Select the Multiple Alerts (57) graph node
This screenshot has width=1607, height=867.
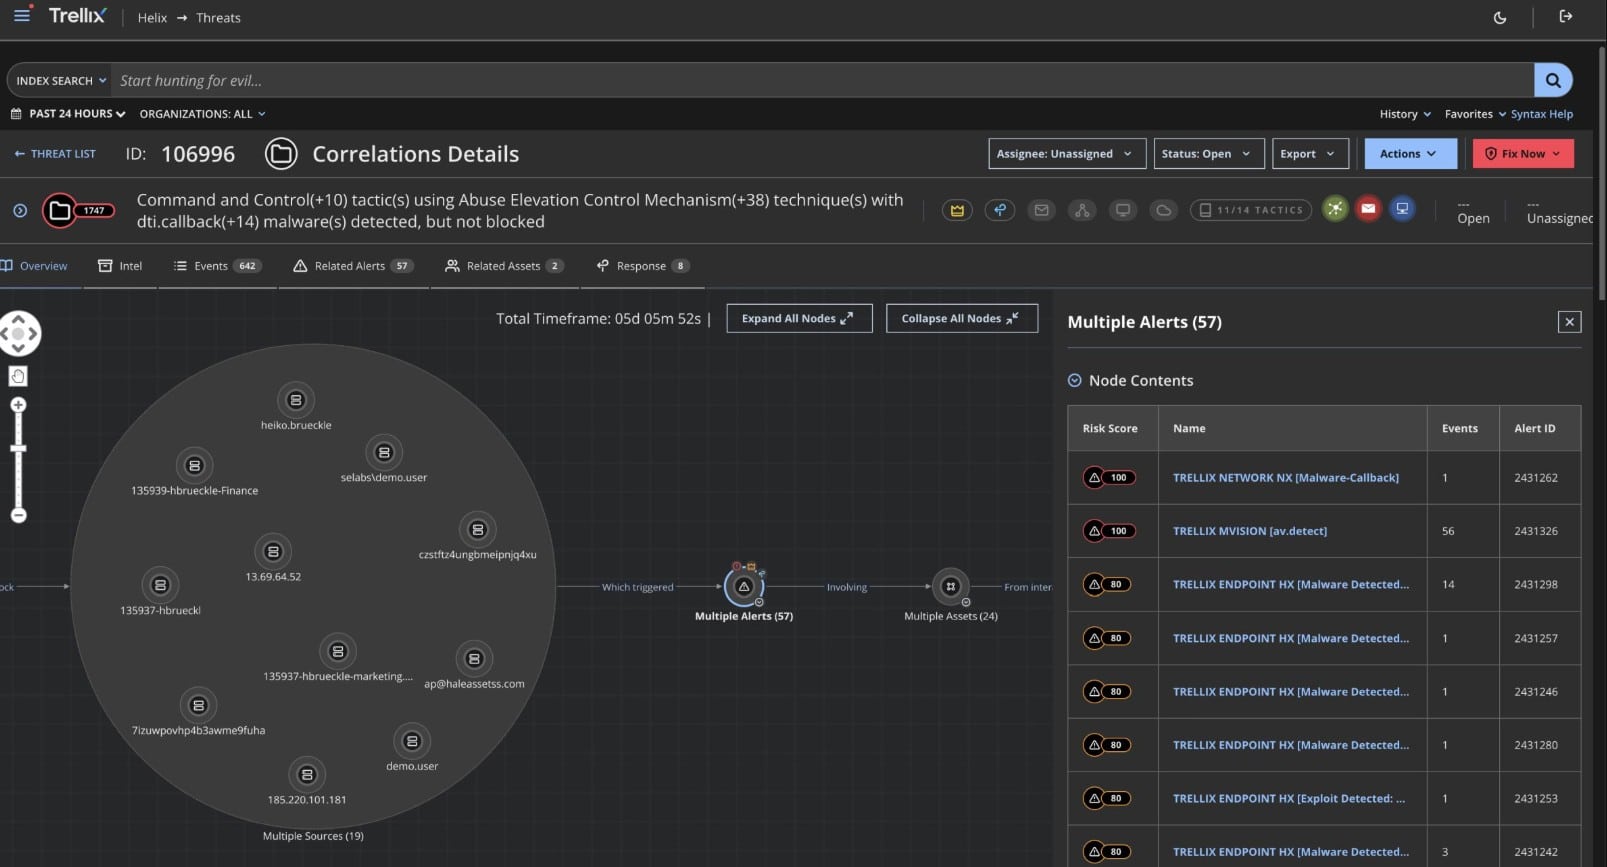tap(744, 587)
